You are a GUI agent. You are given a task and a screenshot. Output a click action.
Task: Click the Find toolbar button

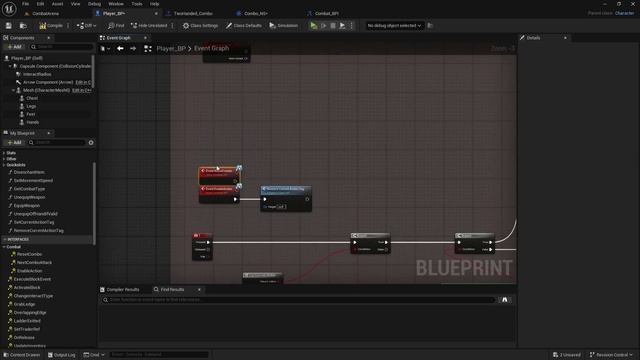116,25
